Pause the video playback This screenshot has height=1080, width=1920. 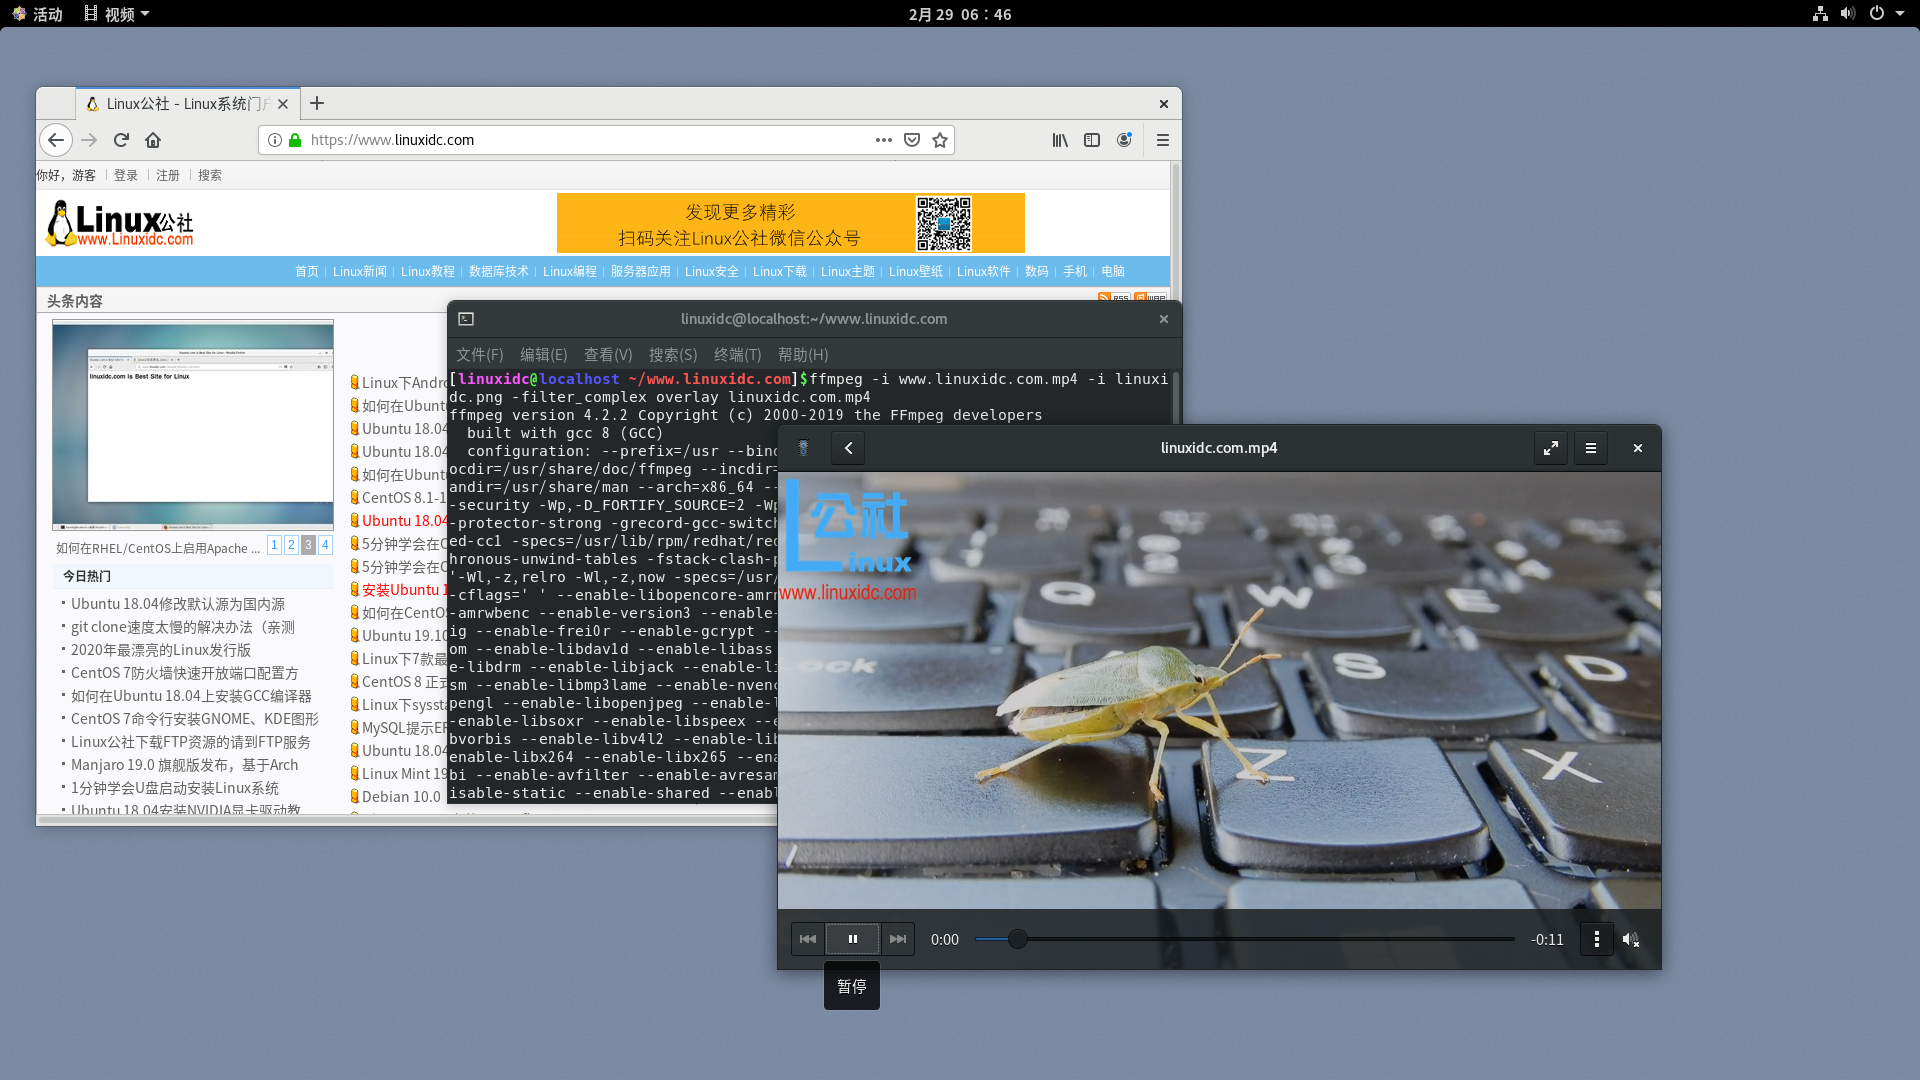click(x=852, y=939)
